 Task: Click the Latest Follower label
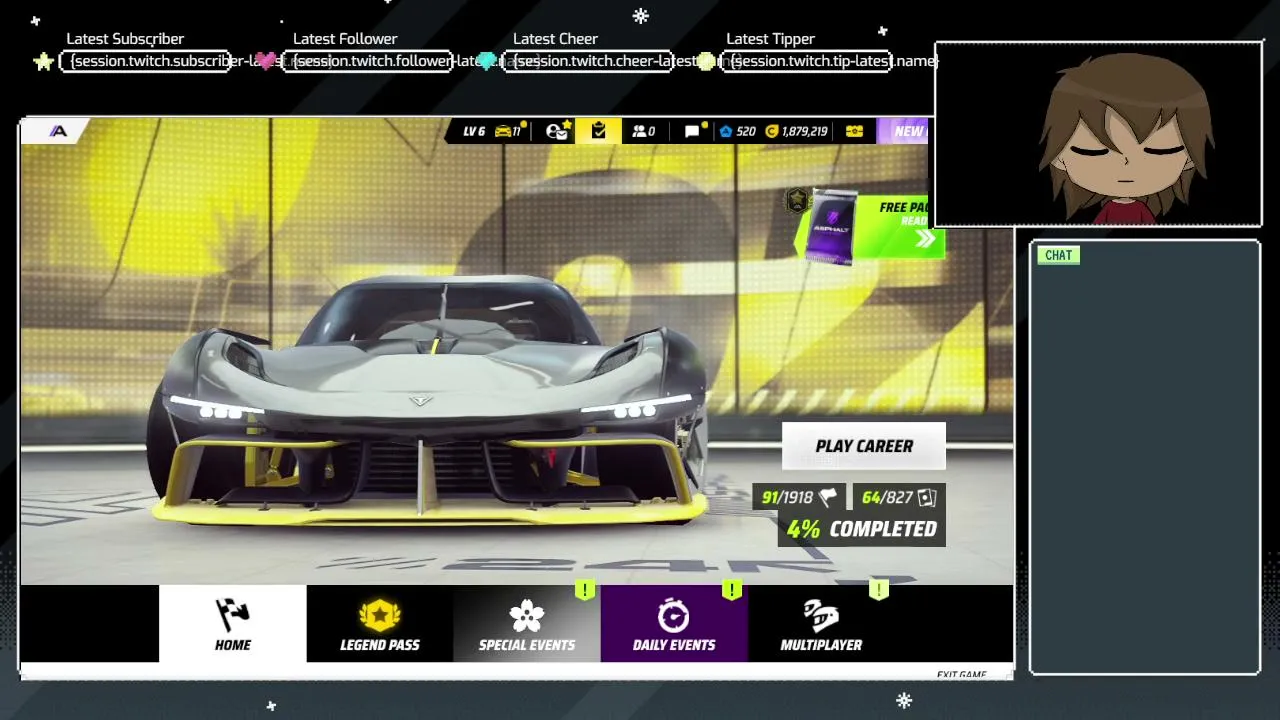click(x=345, y=39)
